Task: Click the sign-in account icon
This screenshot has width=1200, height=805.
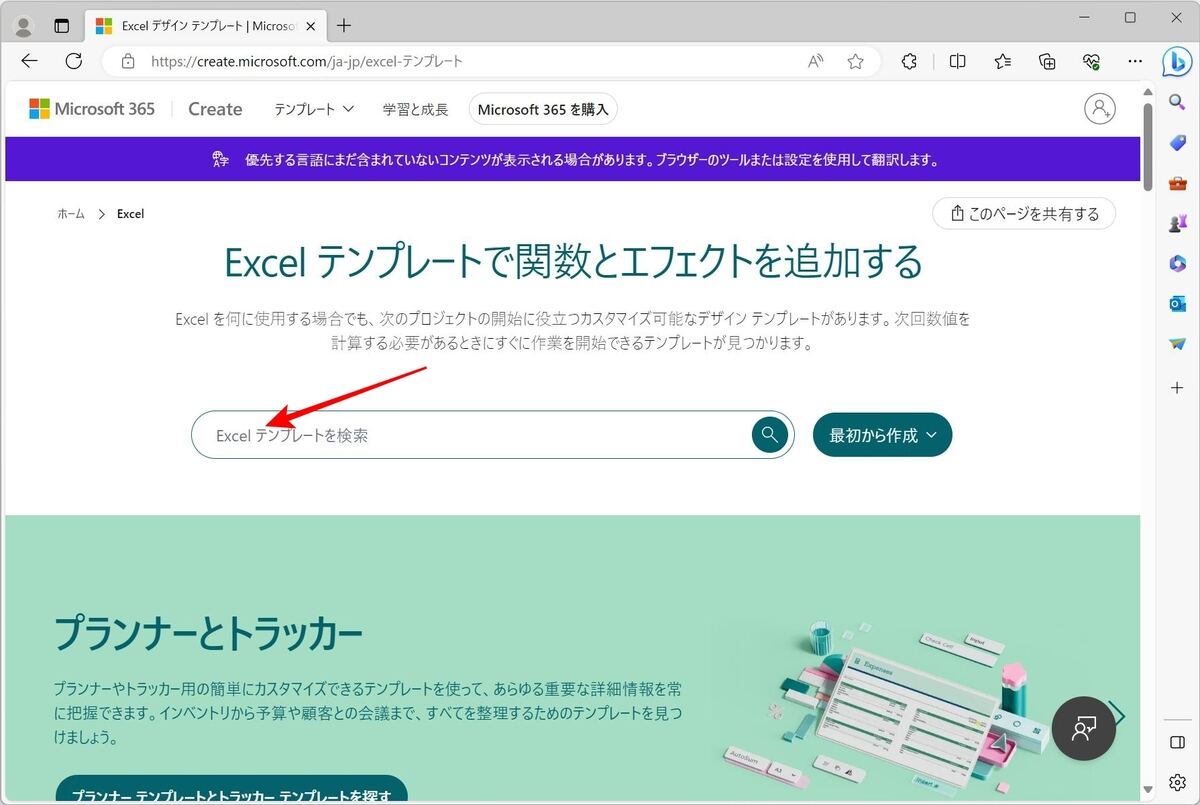Action: (1100, 108)
